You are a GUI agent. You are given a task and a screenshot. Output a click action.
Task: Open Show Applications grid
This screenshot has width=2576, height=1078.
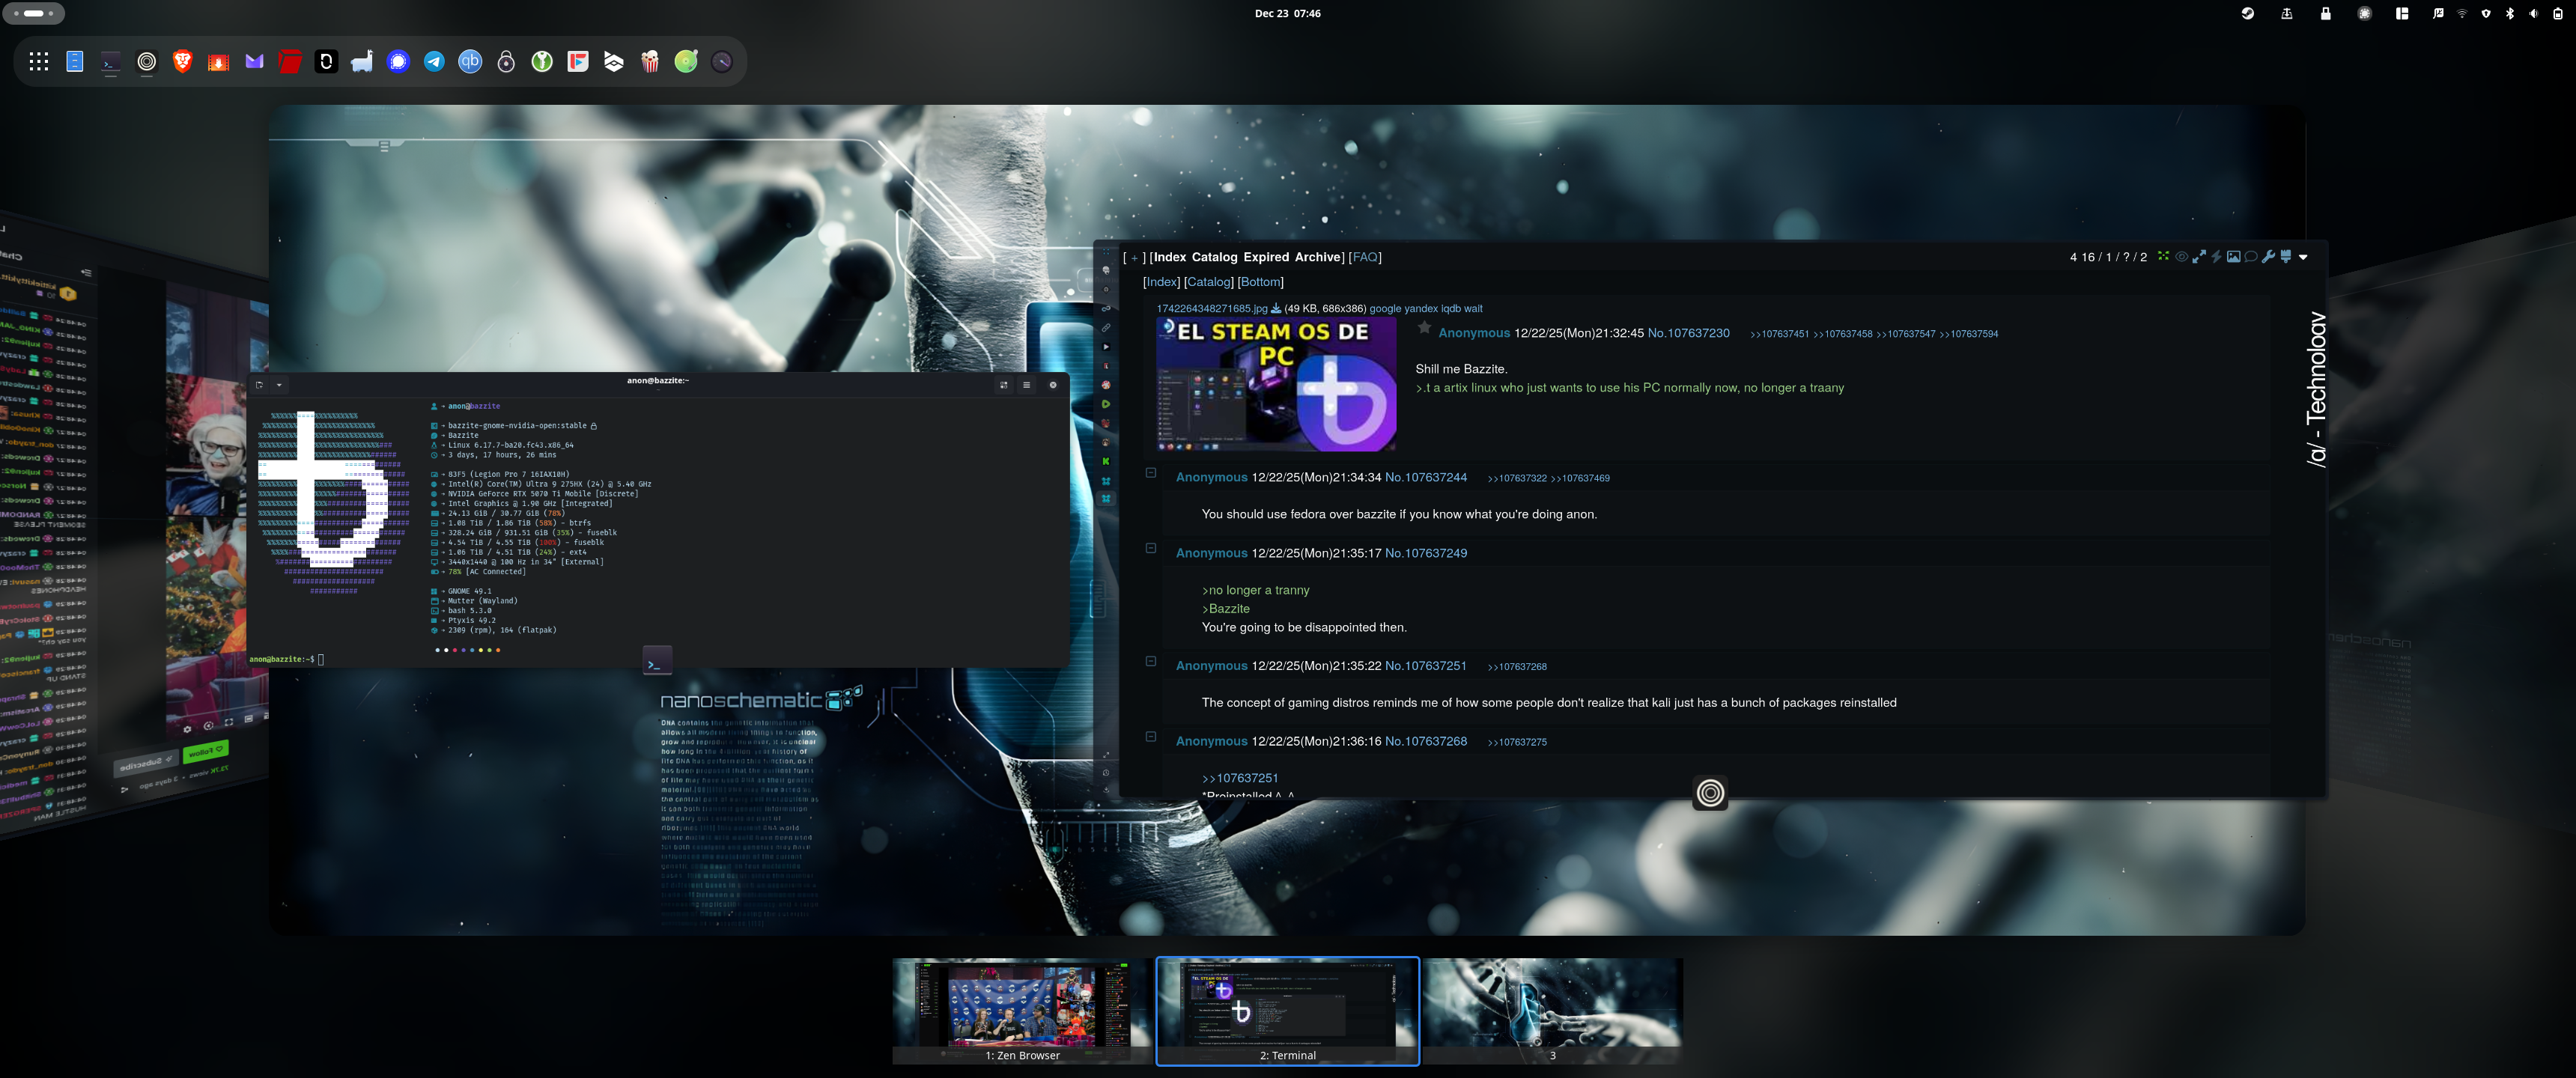pyautogui.click(x=39, y=62)
